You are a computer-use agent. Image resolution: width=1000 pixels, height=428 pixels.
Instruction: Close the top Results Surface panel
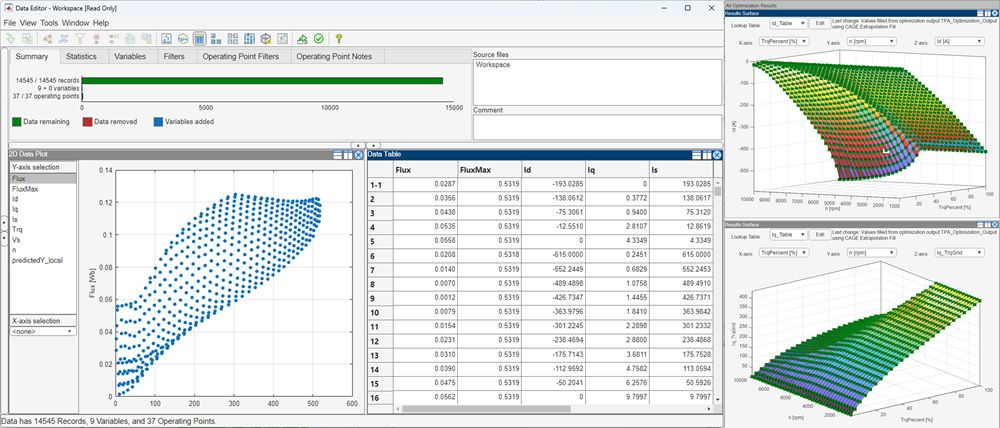click(994, 13)
